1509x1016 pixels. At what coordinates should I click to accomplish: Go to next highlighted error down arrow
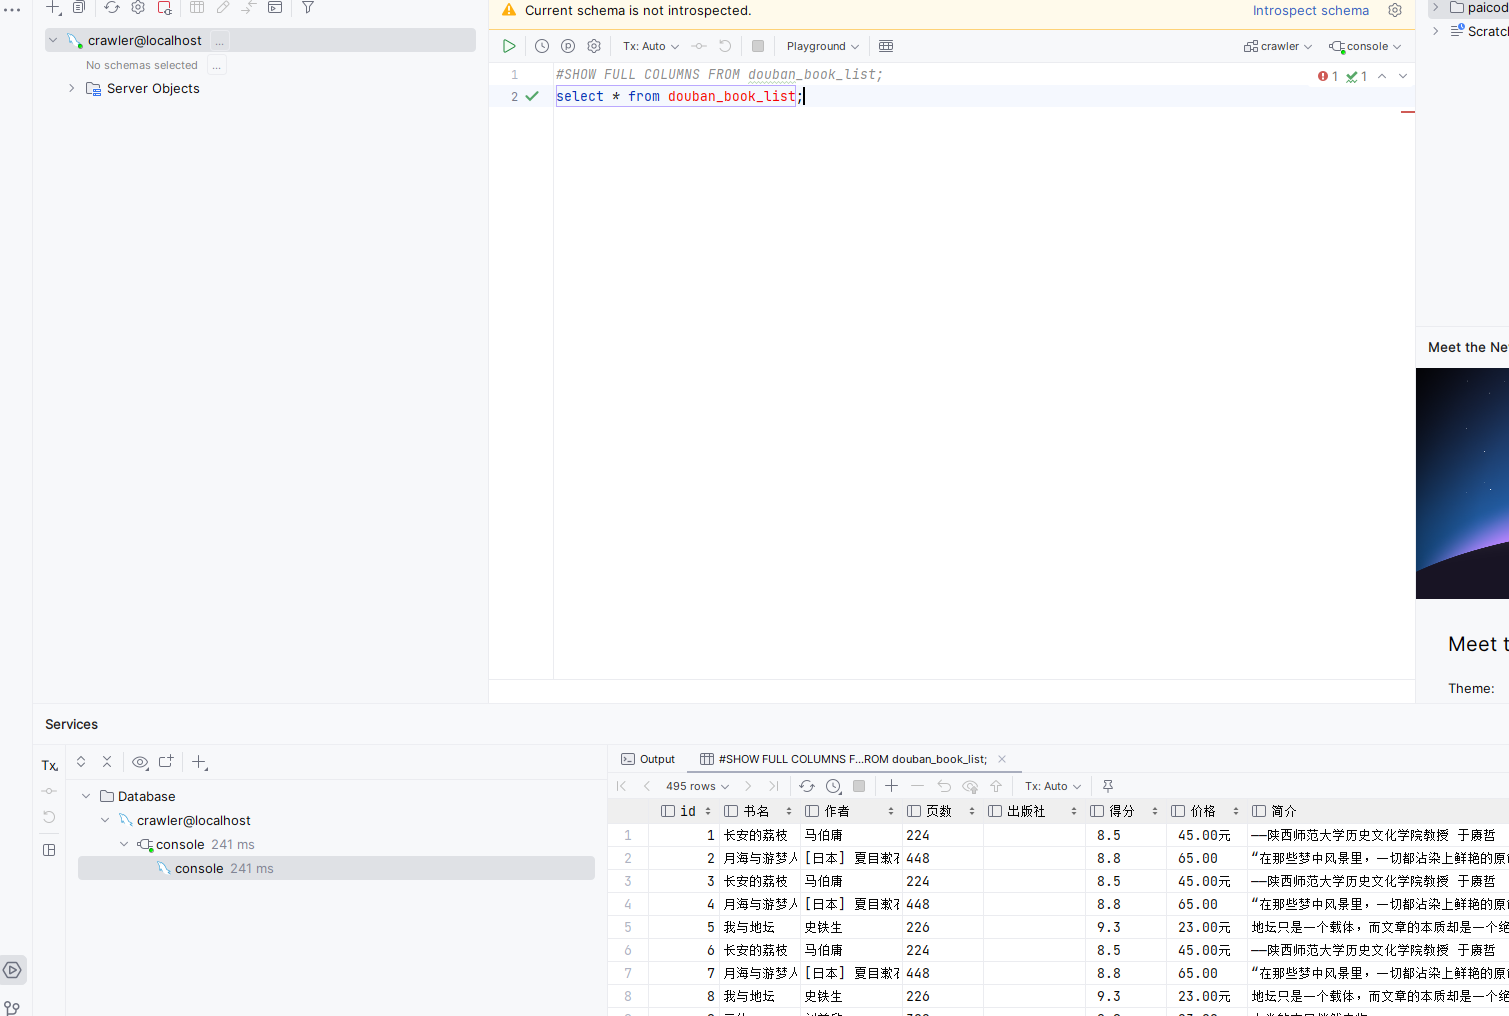(x=1403, y=76)
